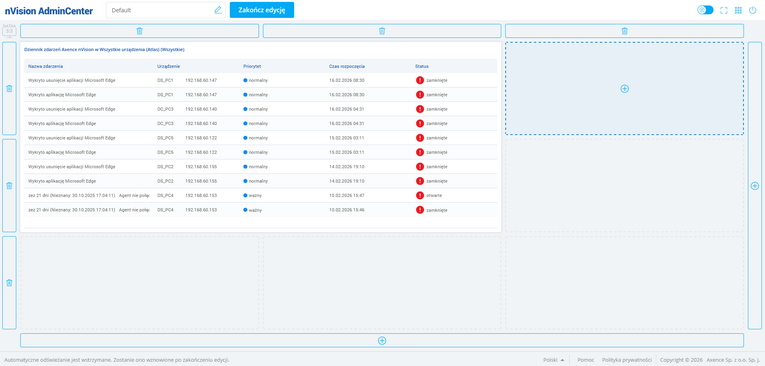Click DS_PC5 in the 'Wykryto aplikację' row

click(x=165, y=152)
